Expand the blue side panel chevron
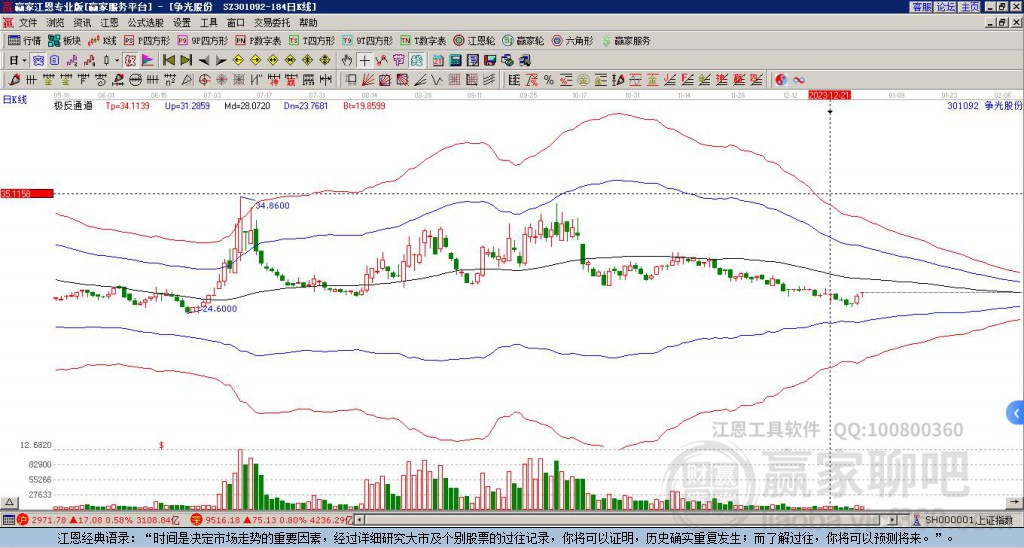The image size is (1024, 548). click(x=1016, y=413)
